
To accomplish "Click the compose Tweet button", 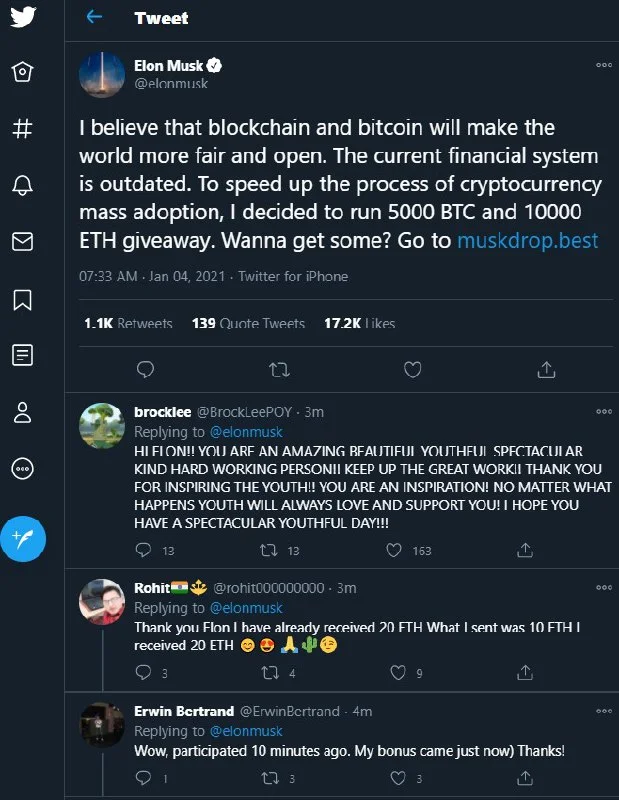I will [x=24, y=540].
